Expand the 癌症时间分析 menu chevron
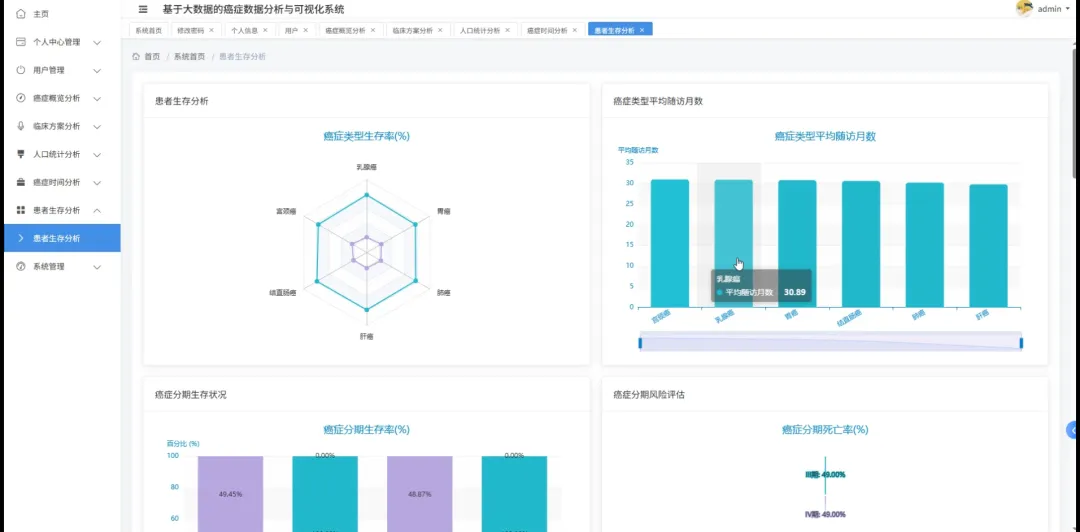Viewport: 1080px width, 532px height. pos(97,183)
